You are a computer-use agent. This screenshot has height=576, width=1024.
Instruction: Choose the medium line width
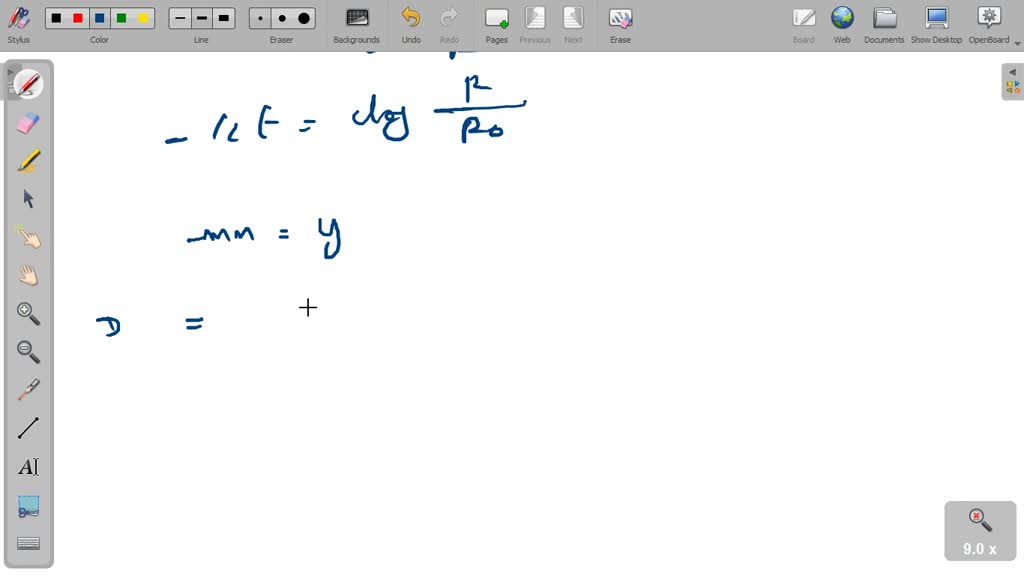202,18
